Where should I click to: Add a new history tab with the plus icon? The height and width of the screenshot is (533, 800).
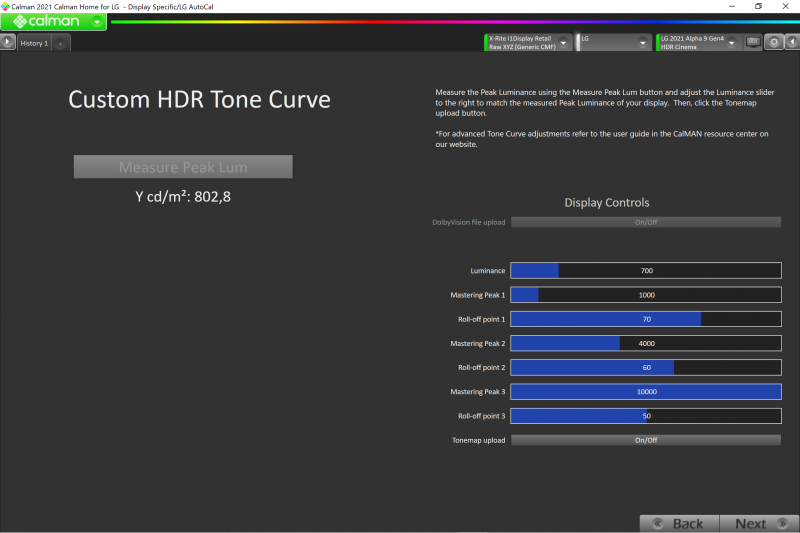pos(60,44)
